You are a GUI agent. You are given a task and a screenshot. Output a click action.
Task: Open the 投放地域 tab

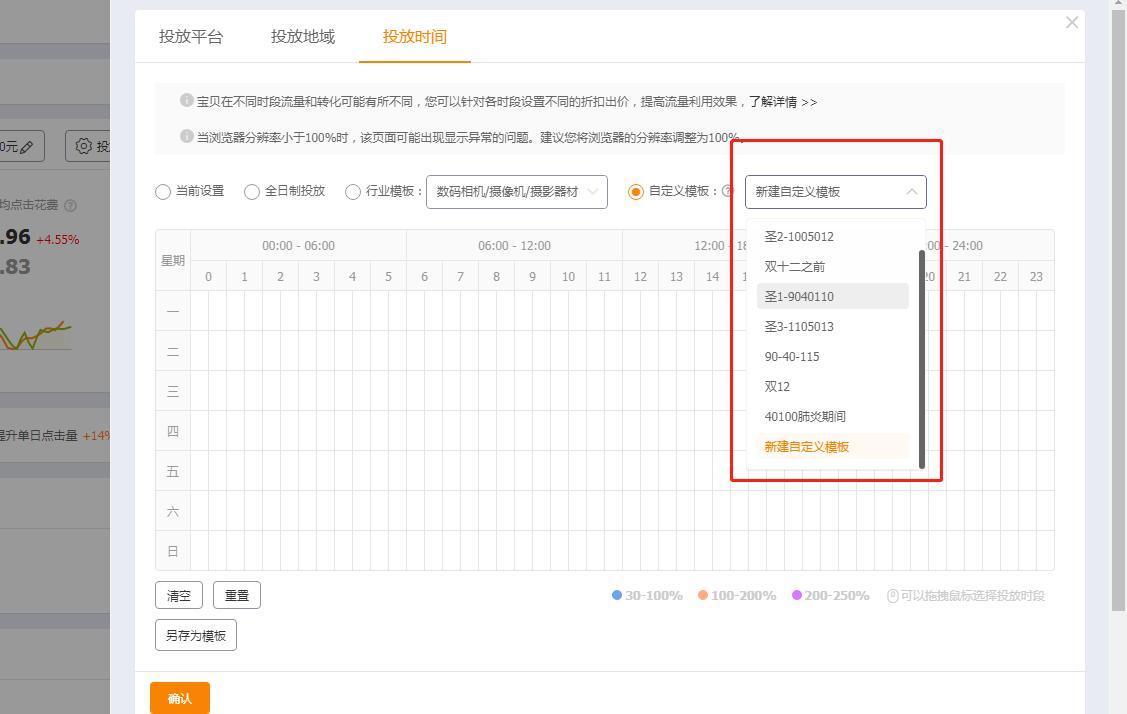(305, 36)
